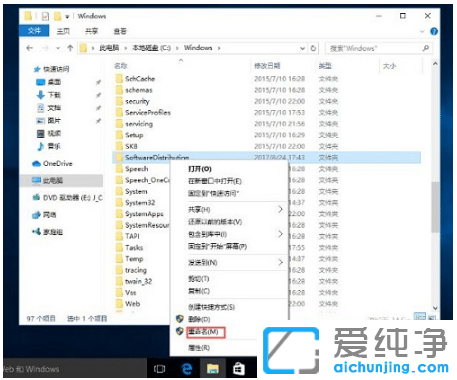Go up one folder level
The image size is (457, 380).
(x=70, y=48)
